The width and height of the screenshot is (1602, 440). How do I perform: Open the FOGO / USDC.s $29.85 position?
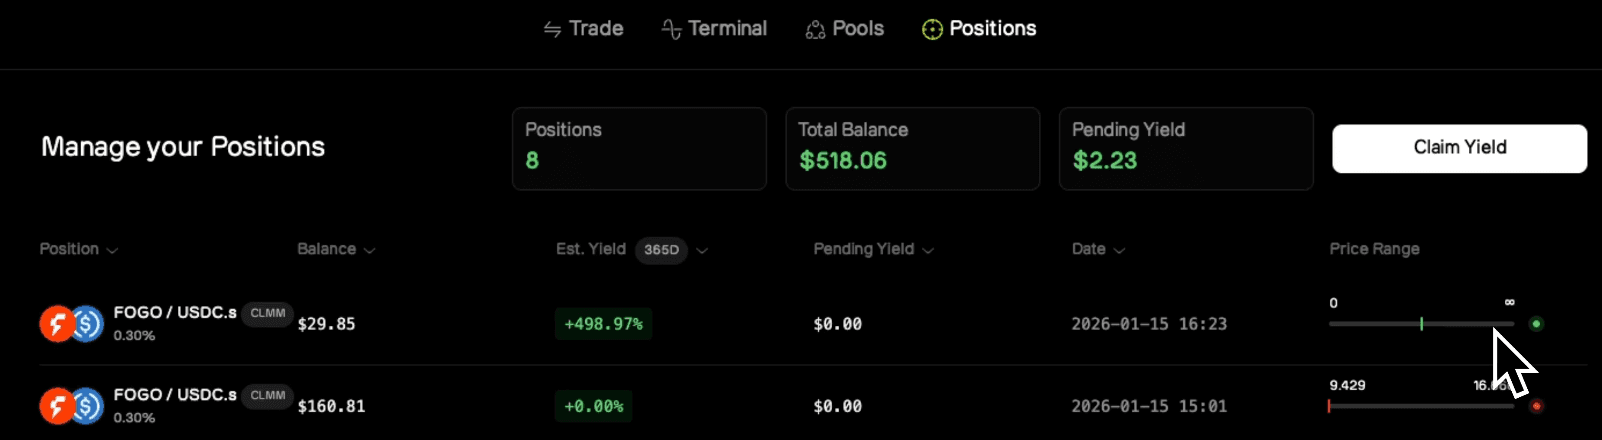(175, 313)
